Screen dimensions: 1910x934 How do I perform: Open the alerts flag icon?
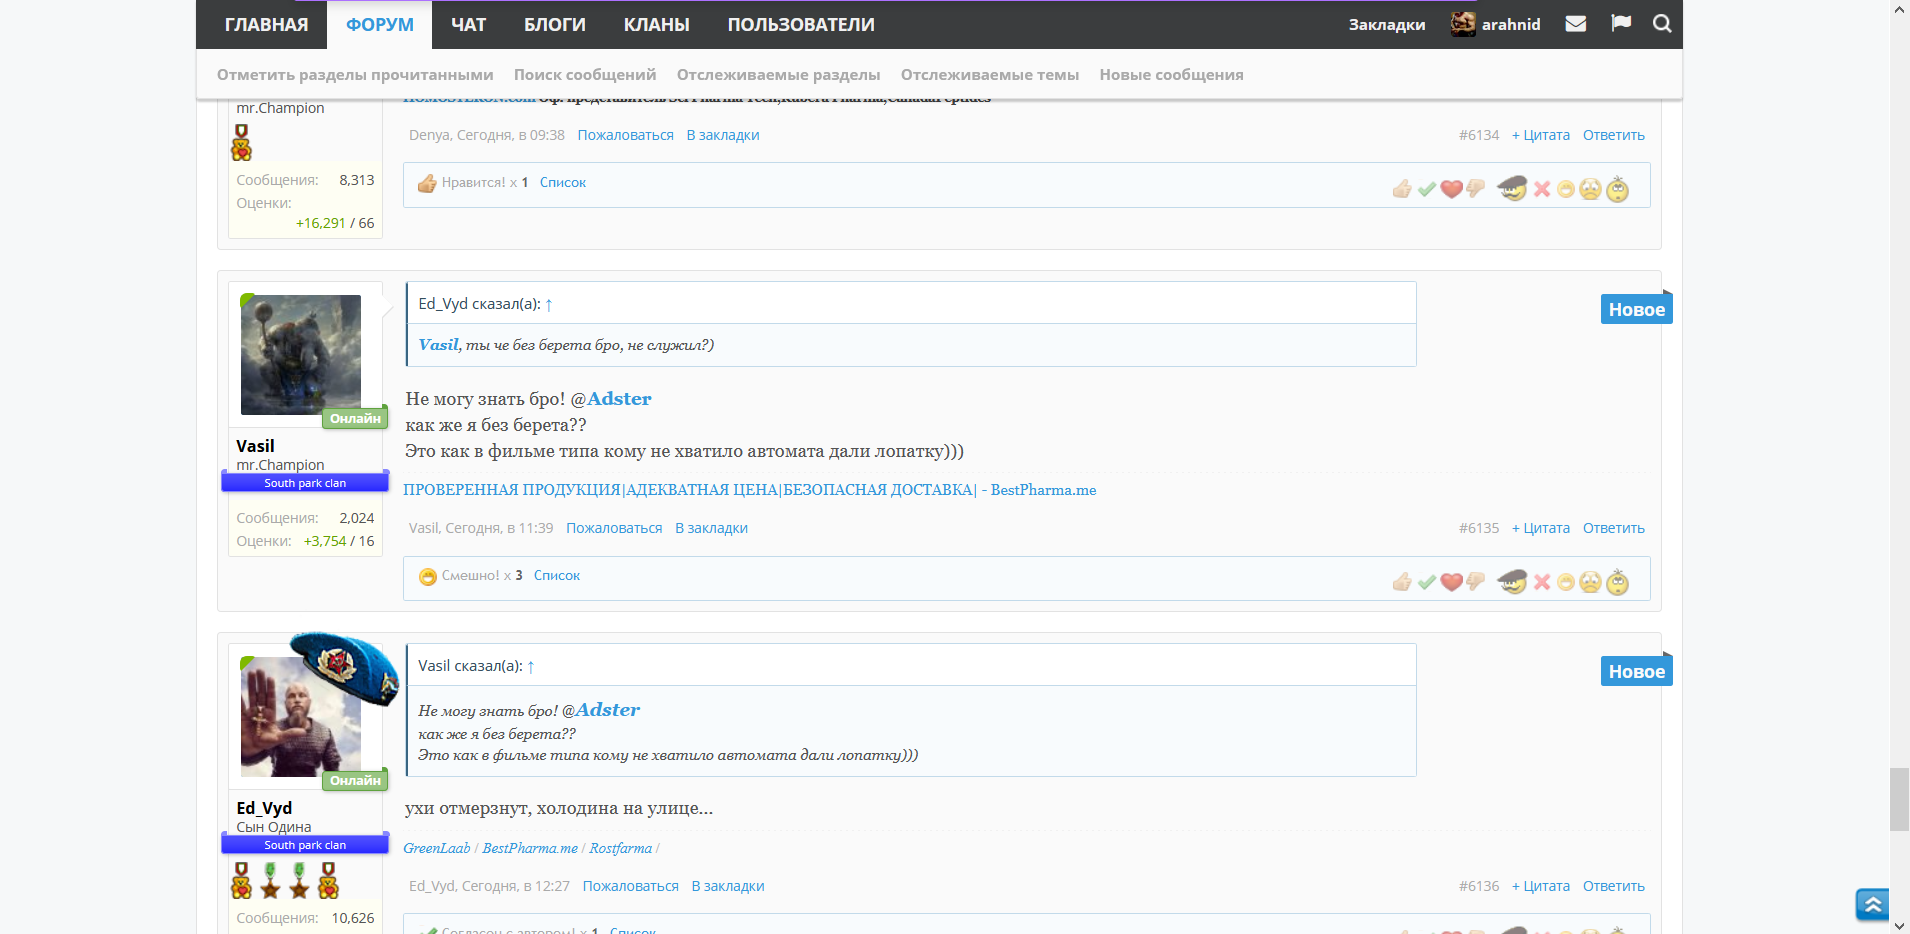tap(1621, 24)
